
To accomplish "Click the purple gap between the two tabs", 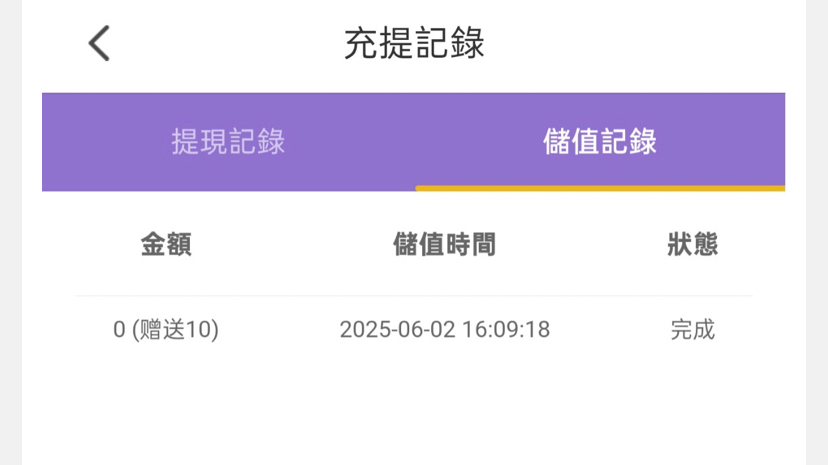I will pos(414,142).
